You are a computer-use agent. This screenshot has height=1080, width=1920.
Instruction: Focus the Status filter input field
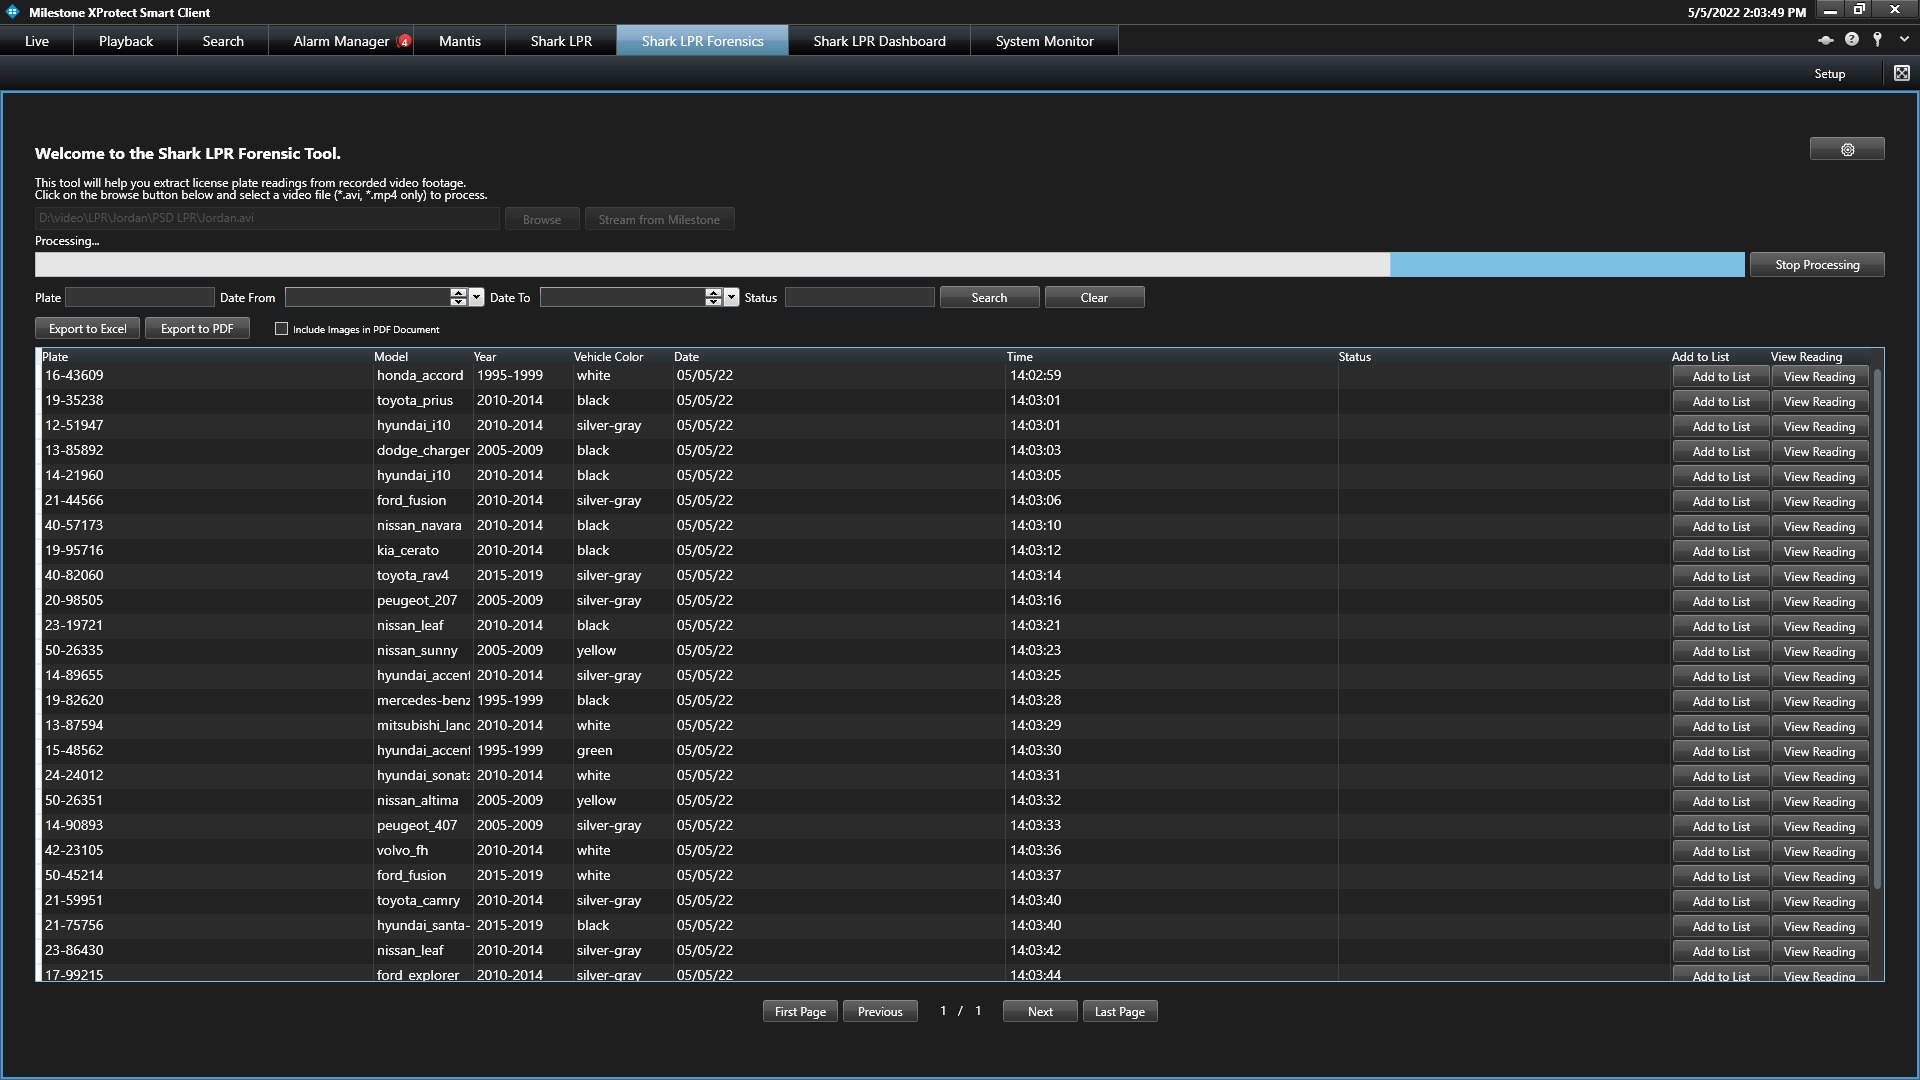tap(860, 297)
